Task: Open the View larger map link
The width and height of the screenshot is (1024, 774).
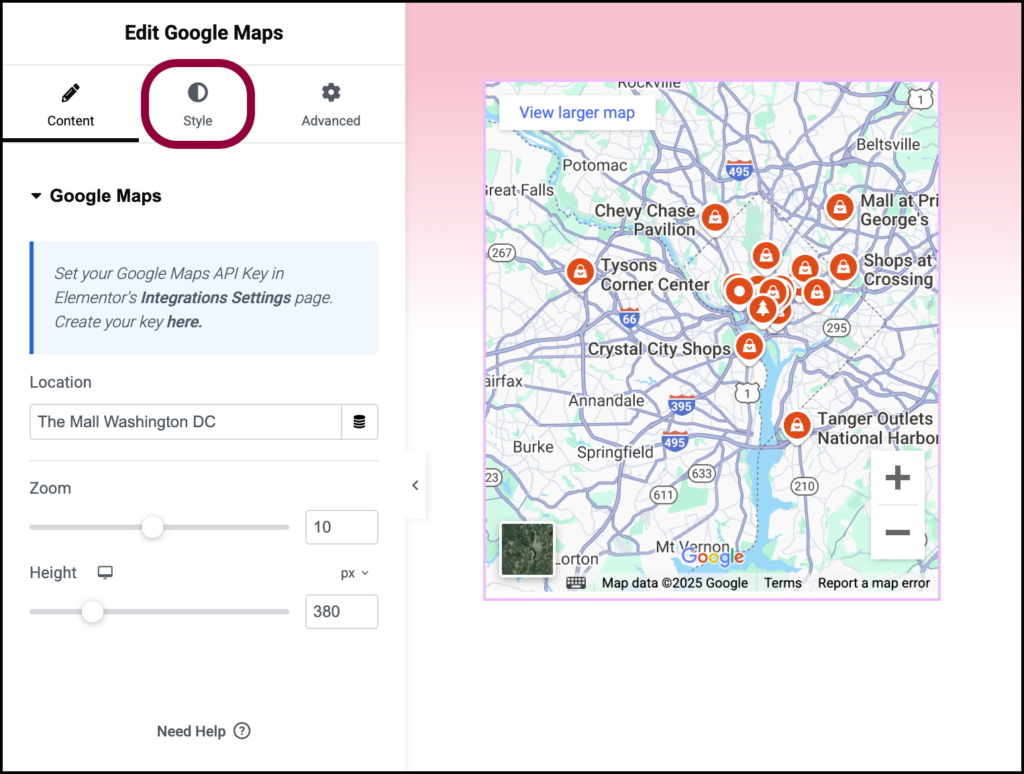Action: click(576, 112)
